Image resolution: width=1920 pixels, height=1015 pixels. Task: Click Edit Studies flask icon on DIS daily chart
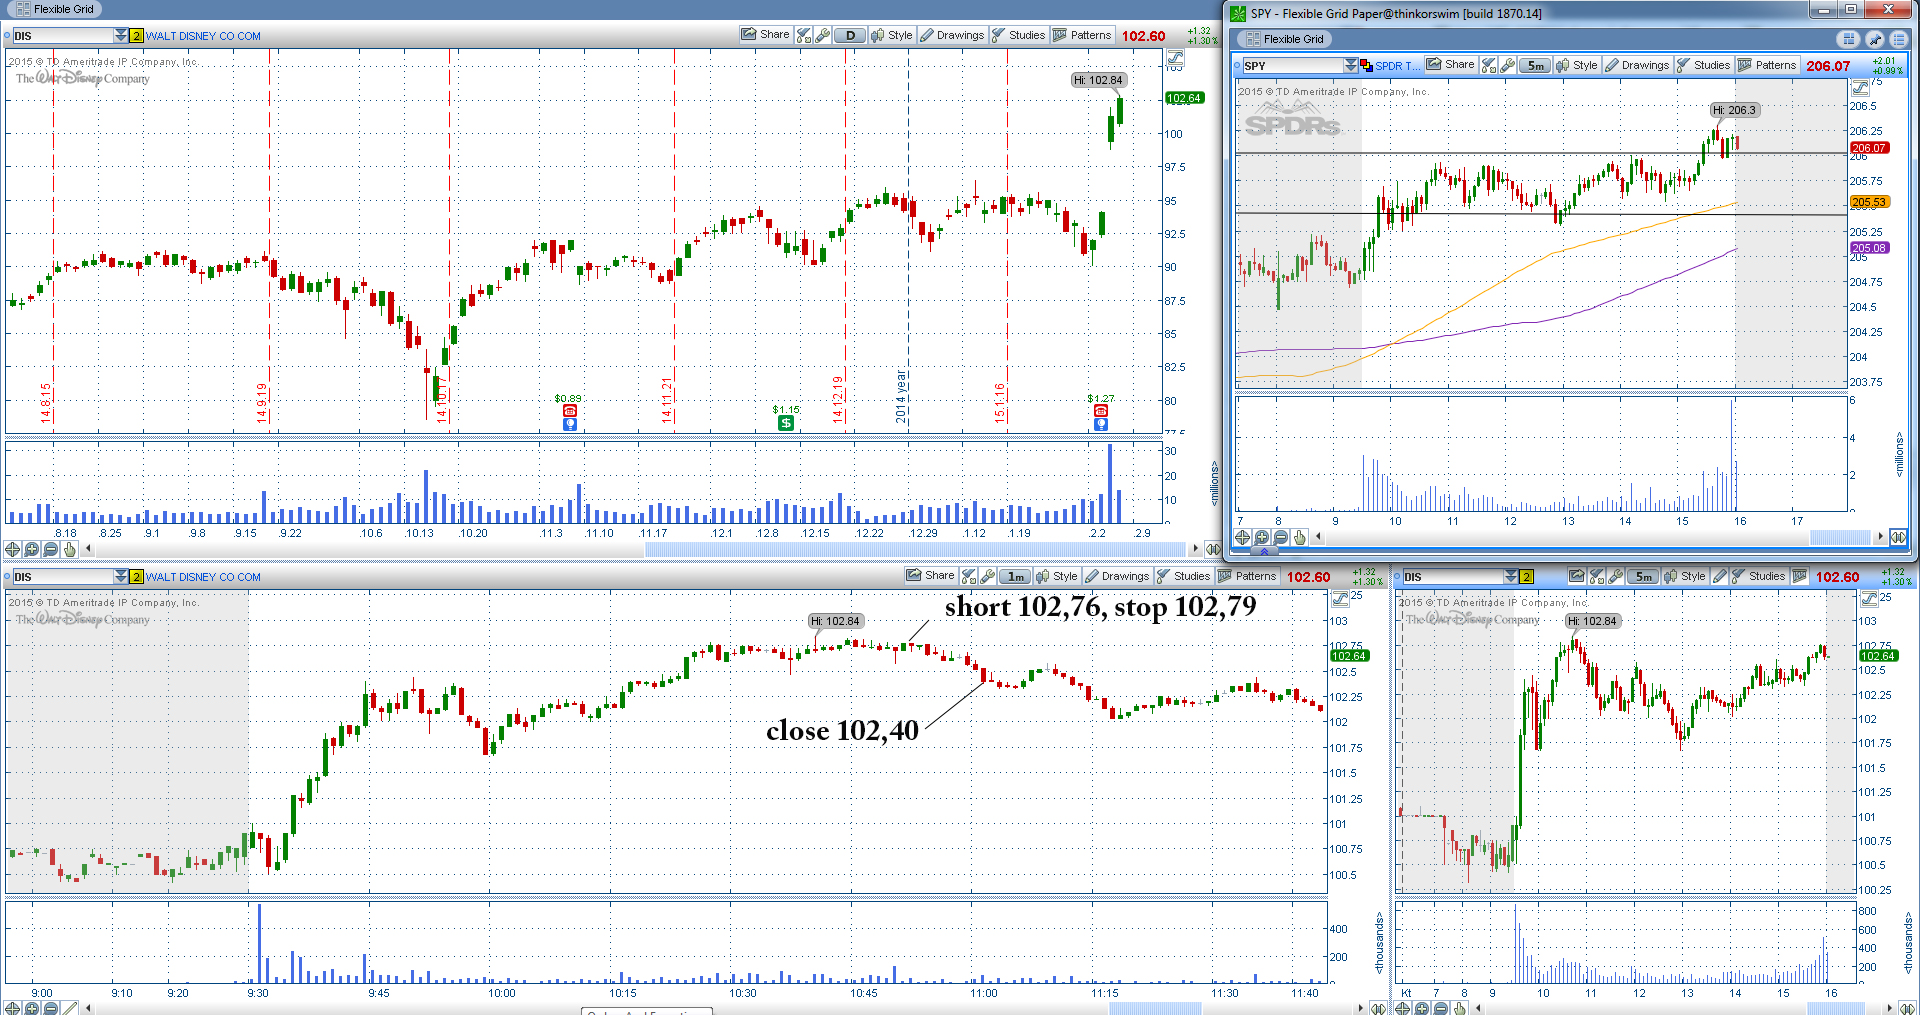[x=803, y=35]
